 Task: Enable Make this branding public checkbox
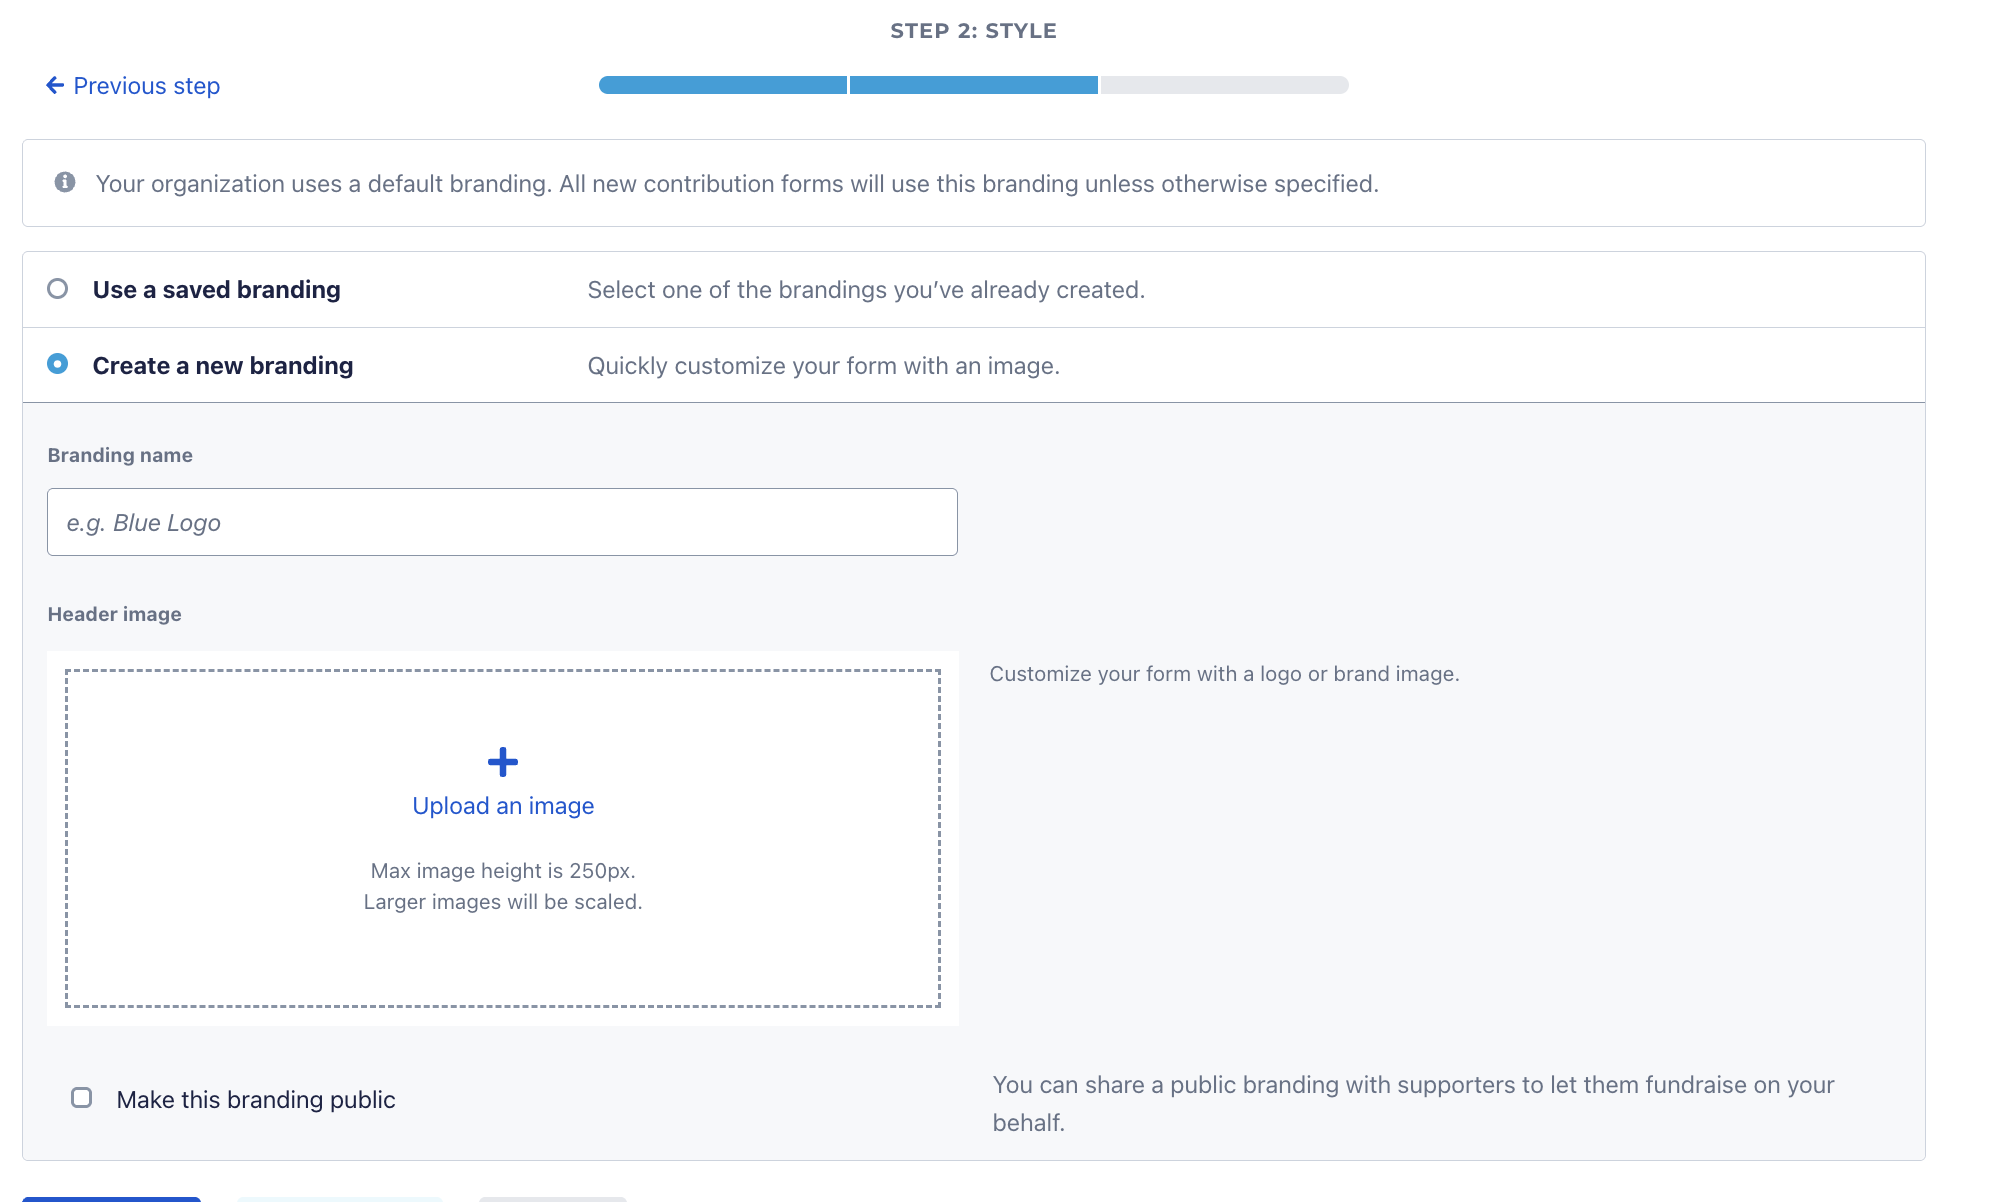(82, 1098)
